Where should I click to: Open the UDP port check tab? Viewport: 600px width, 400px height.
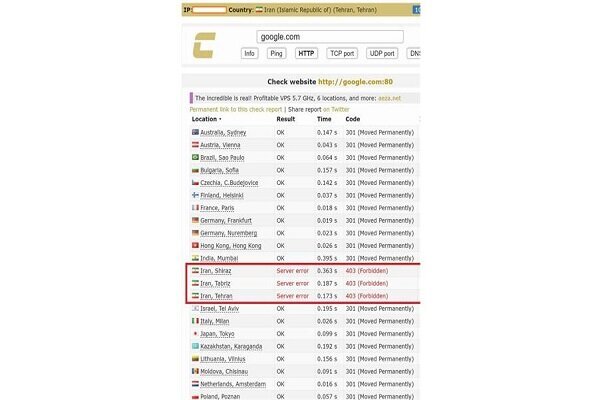click(382, 54)
